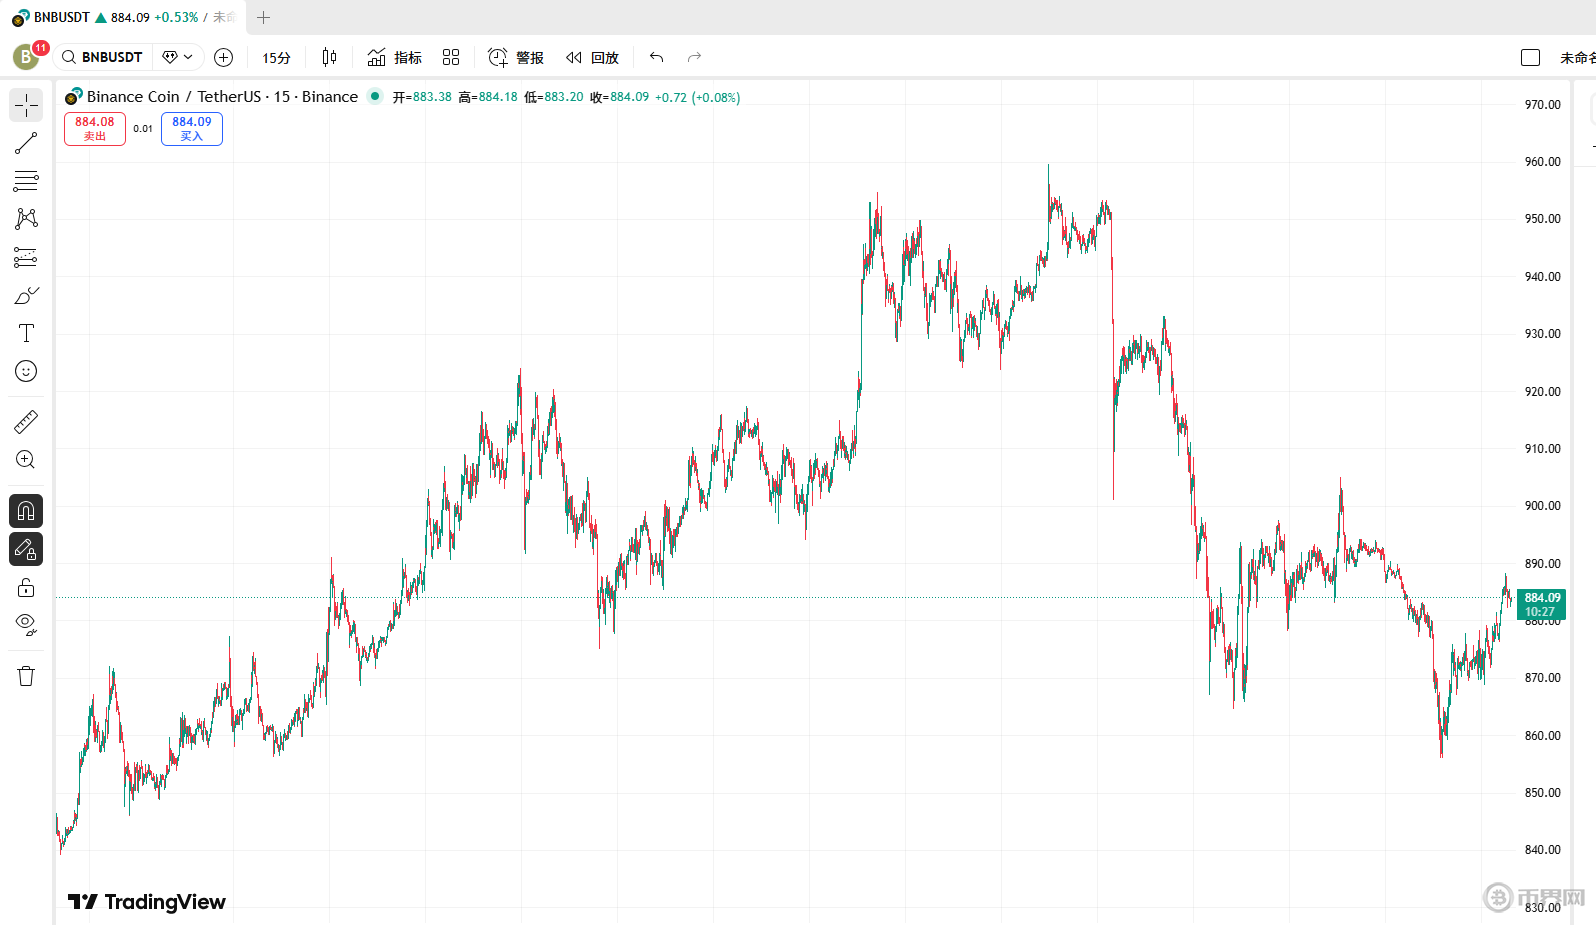Click the BNBUSDT symbol search field
The image size is (1596, 925).
[102, 58]
